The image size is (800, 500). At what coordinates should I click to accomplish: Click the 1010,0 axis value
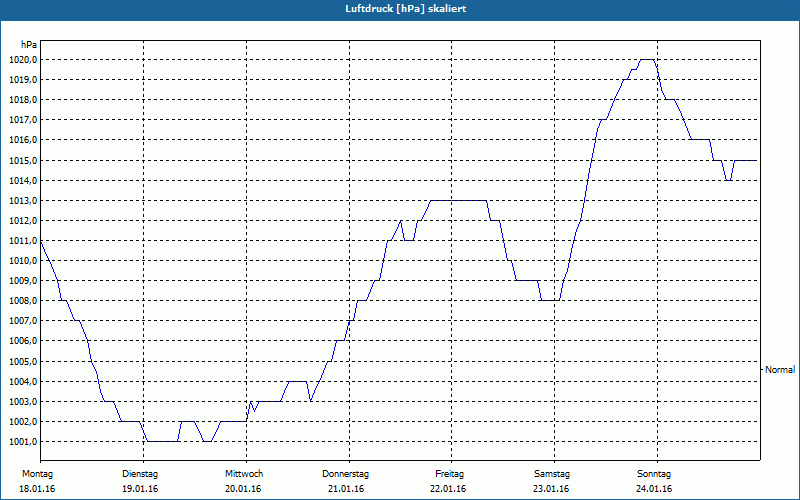coord(23,261)
